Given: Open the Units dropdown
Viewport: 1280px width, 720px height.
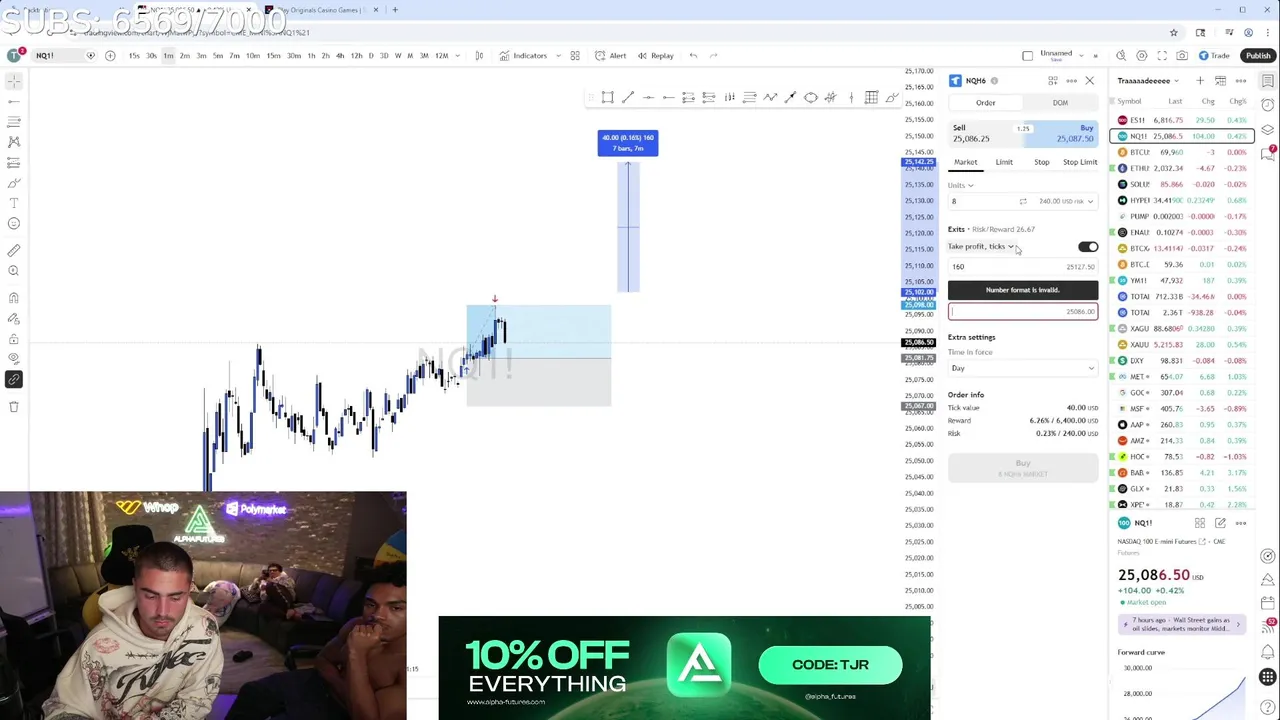Looking at the screenshot, I should pos(961,185).
